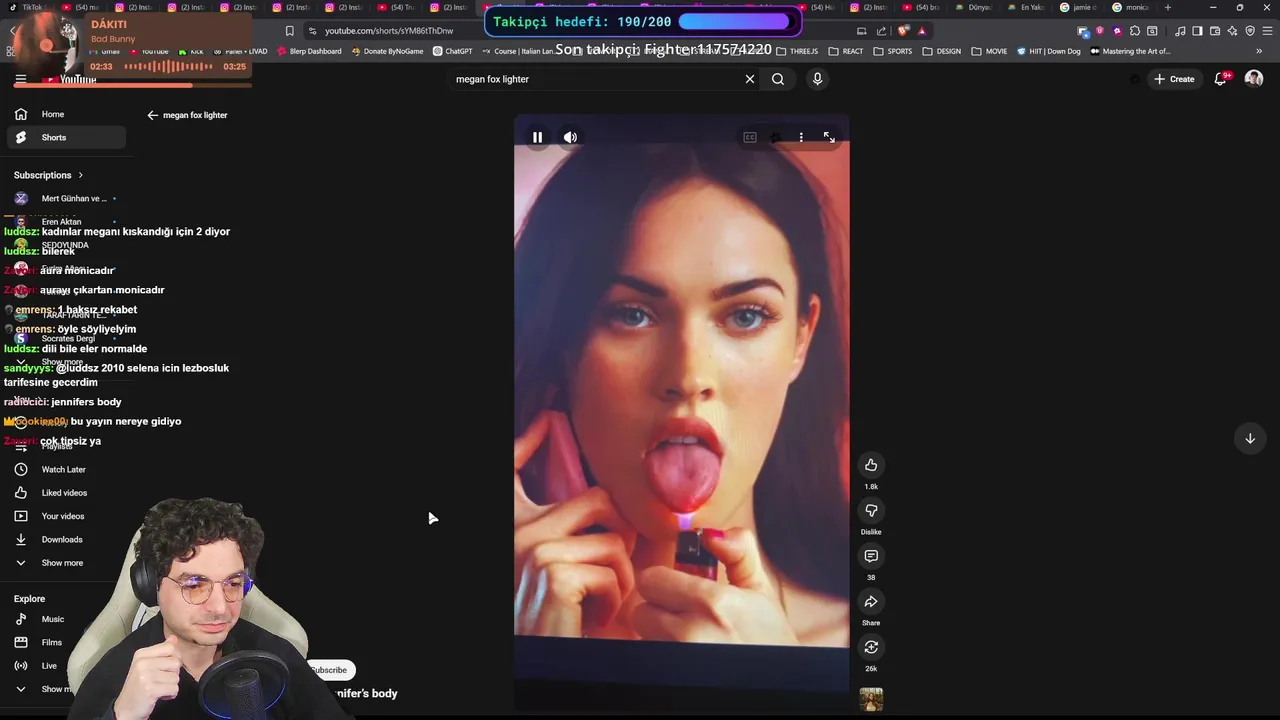Switch to the 'En Yak' browser tab
This screenshot has width=1280, height=720.
click(1025, 7)
